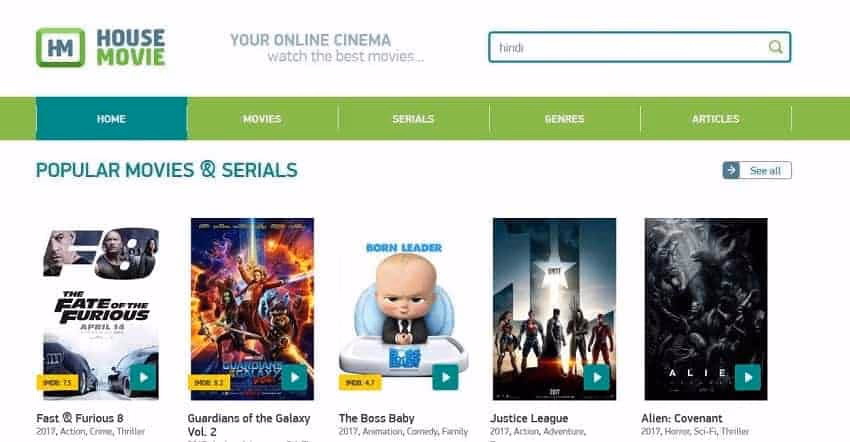850x442 pixels.
Task: Click play icon on Justice League poster
Action: 596,377
